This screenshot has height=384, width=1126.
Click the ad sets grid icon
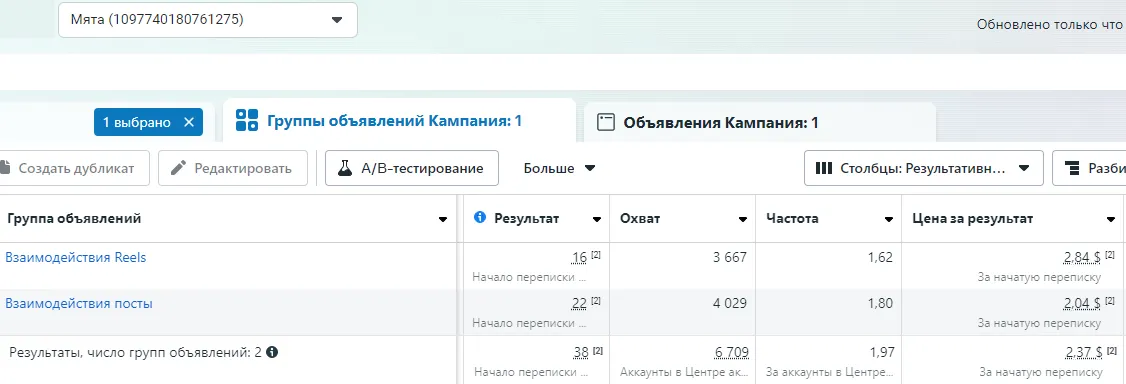pos(246,121)
